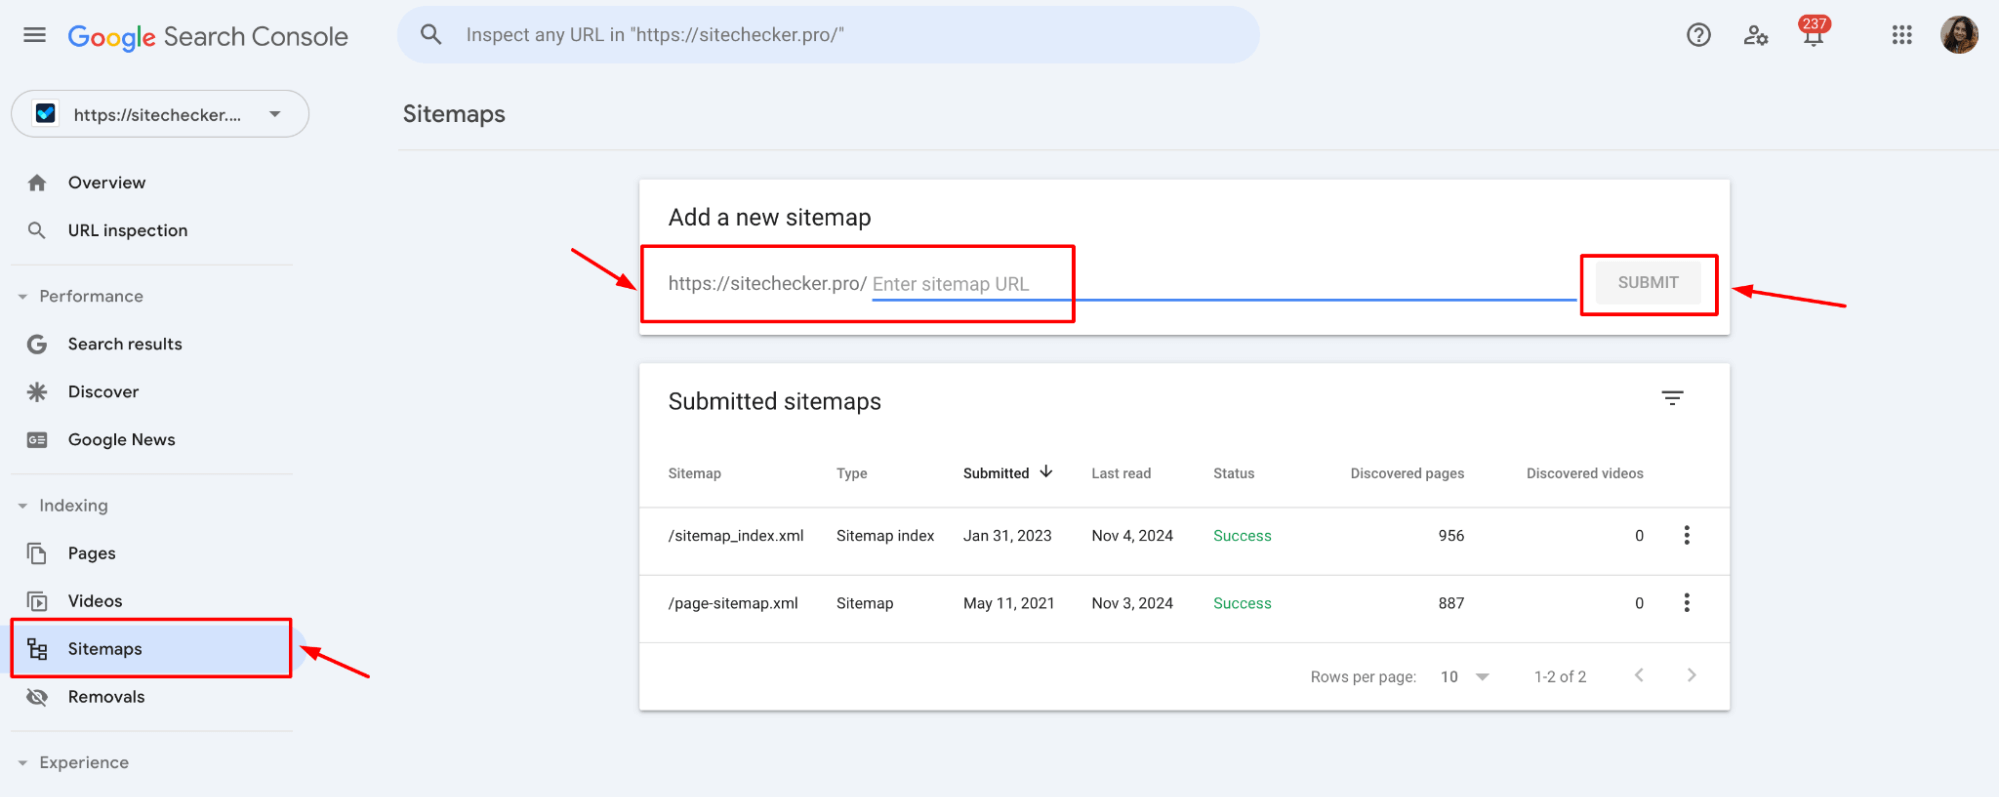
Task: Click the Overview home icon
Action: 37,183
